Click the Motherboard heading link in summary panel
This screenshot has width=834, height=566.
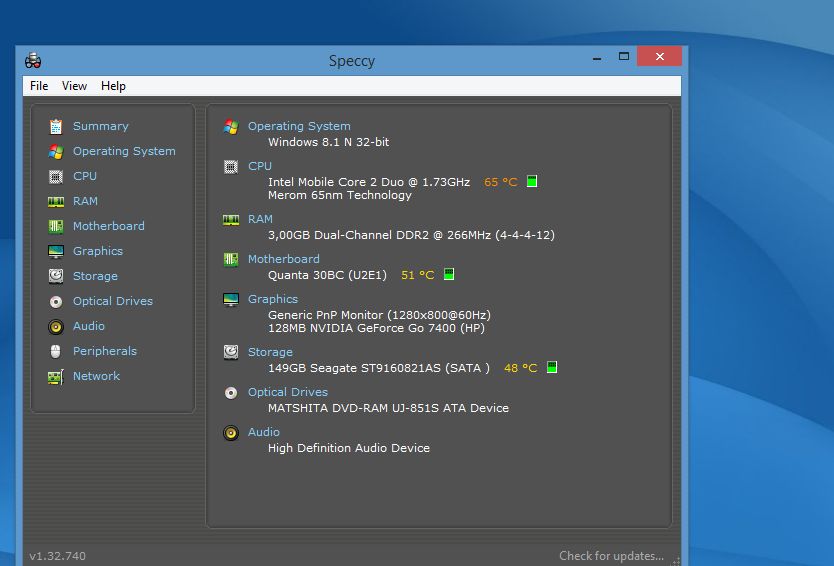click(x=283, y=259)
